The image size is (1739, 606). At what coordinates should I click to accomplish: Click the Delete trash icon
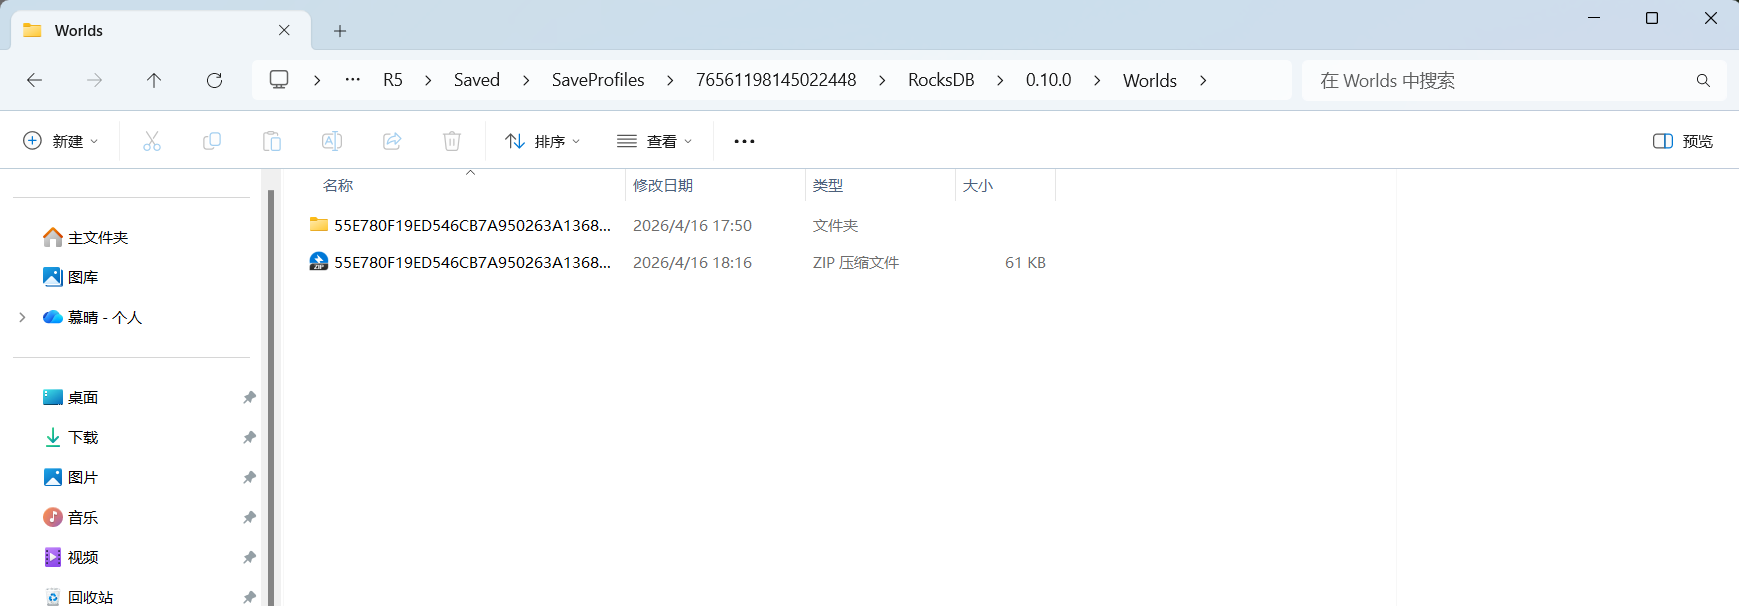[x=452, y=141]
